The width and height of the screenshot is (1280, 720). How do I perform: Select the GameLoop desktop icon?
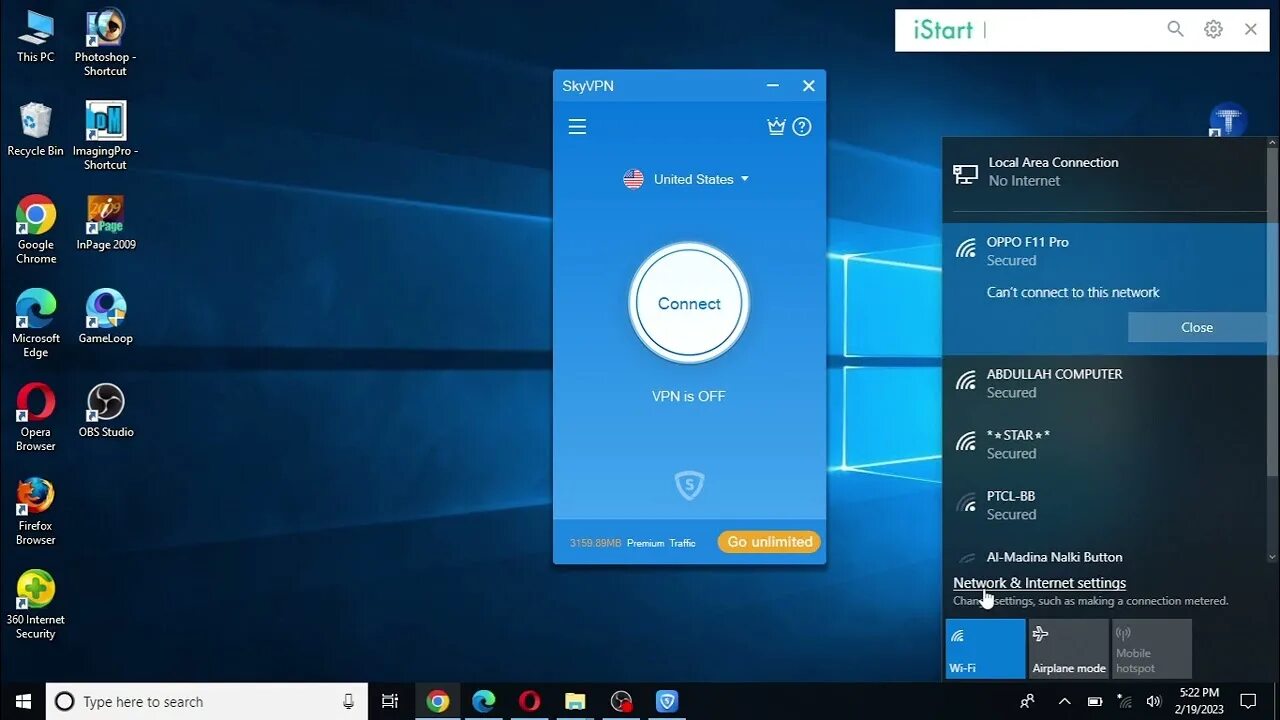[x=105, y=317]
